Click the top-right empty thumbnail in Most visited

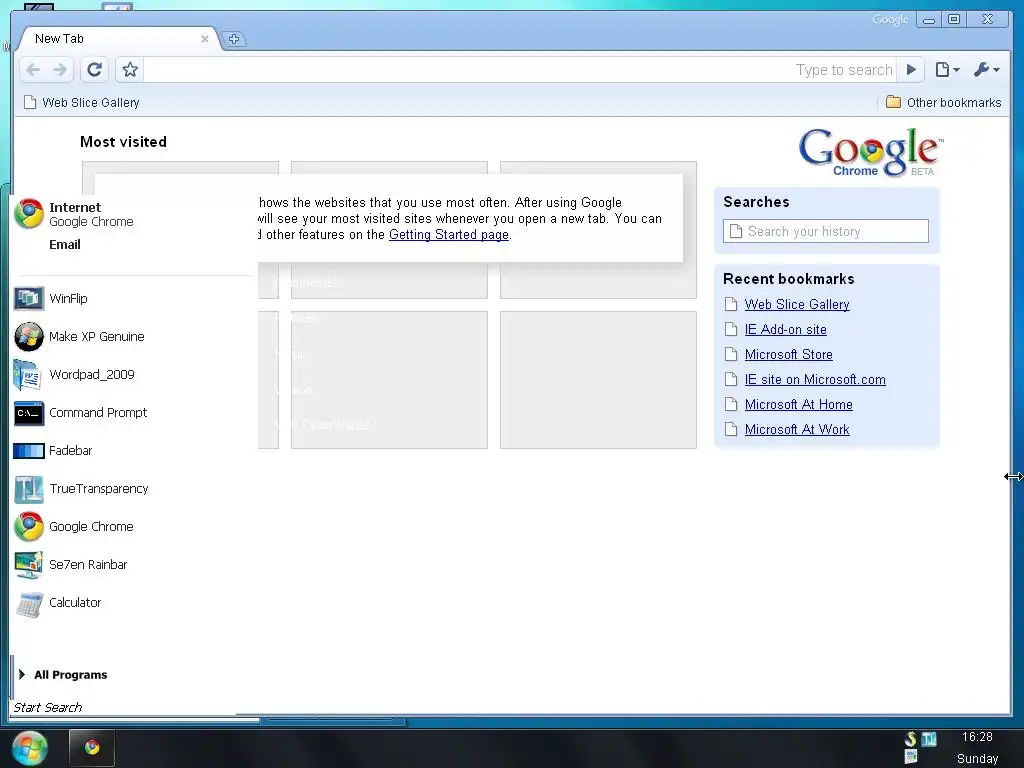point(598,230)
